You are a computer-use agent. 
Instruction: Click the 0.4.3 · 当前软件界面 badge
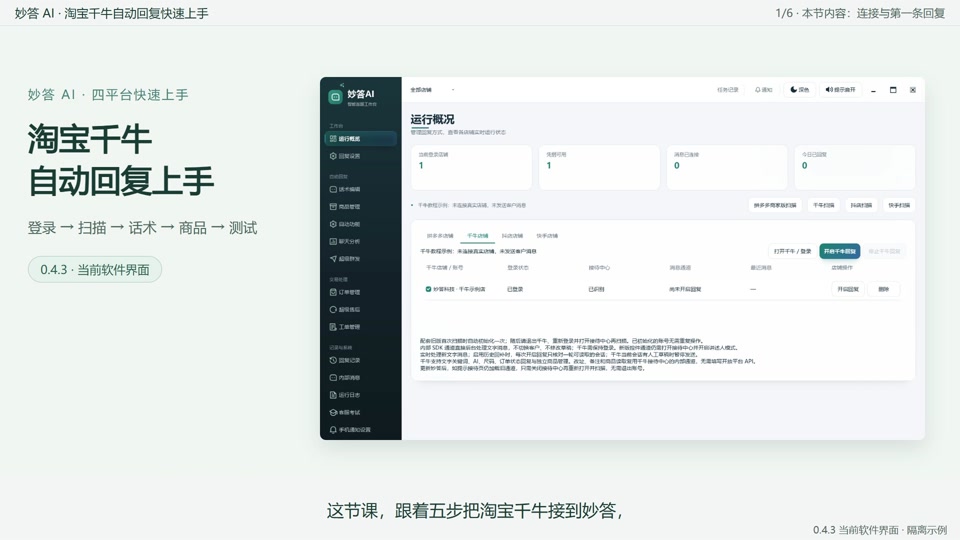pos(95,269)
